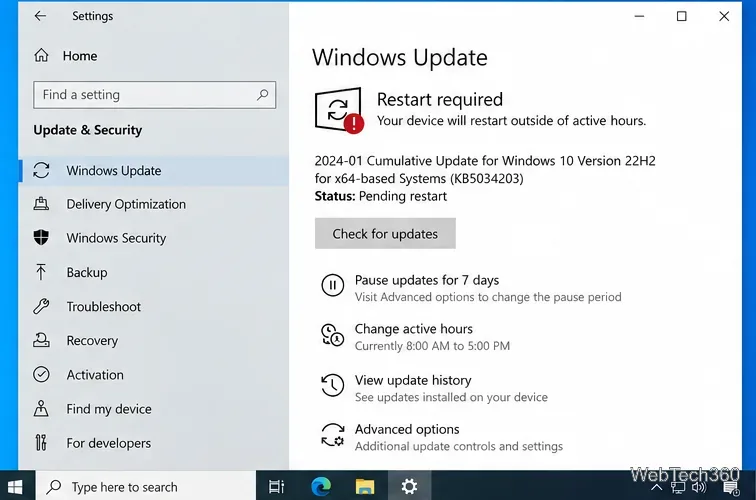Click the volume speaker tray icon
756x500 pixels.
click(699, 487)
